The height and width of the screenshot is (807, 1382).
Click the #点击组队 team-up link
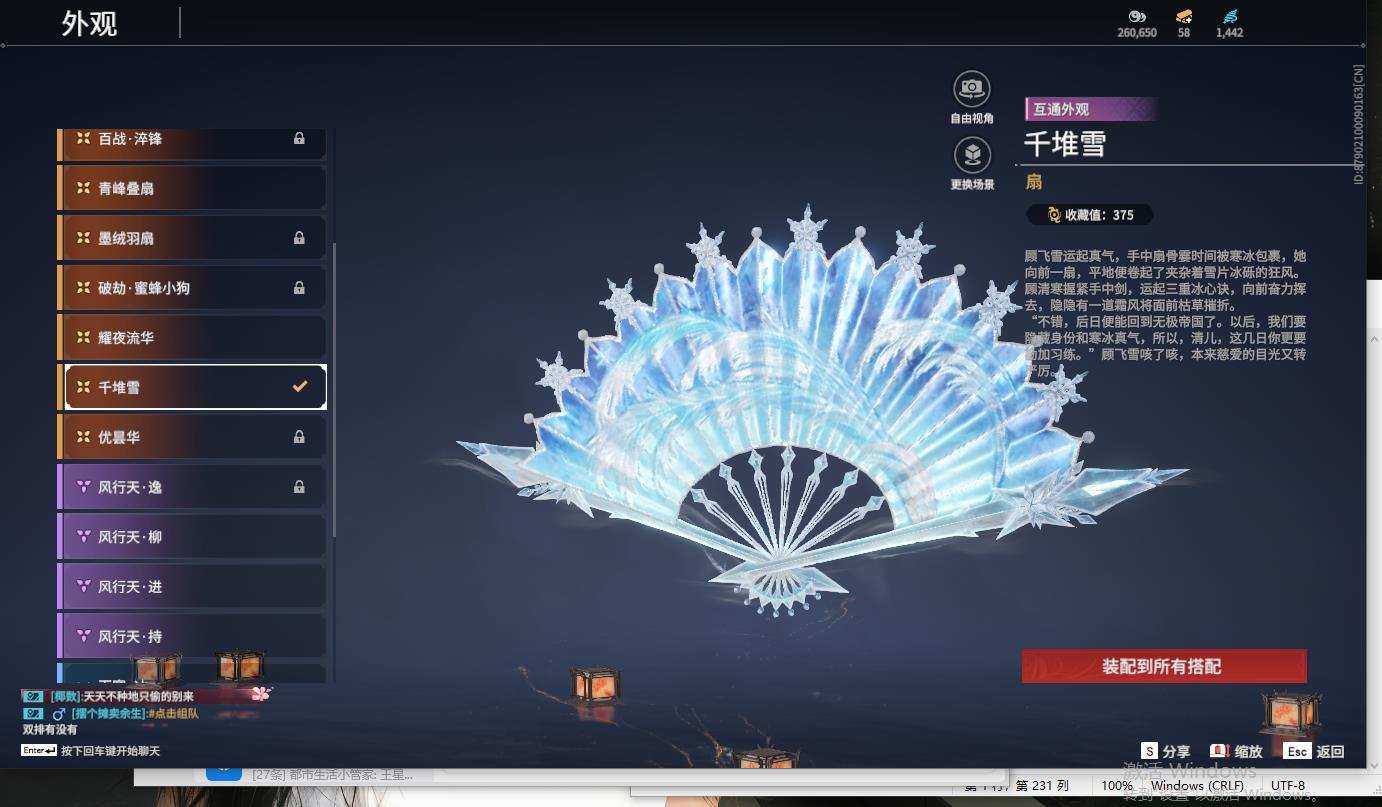[x=173, y=714]
